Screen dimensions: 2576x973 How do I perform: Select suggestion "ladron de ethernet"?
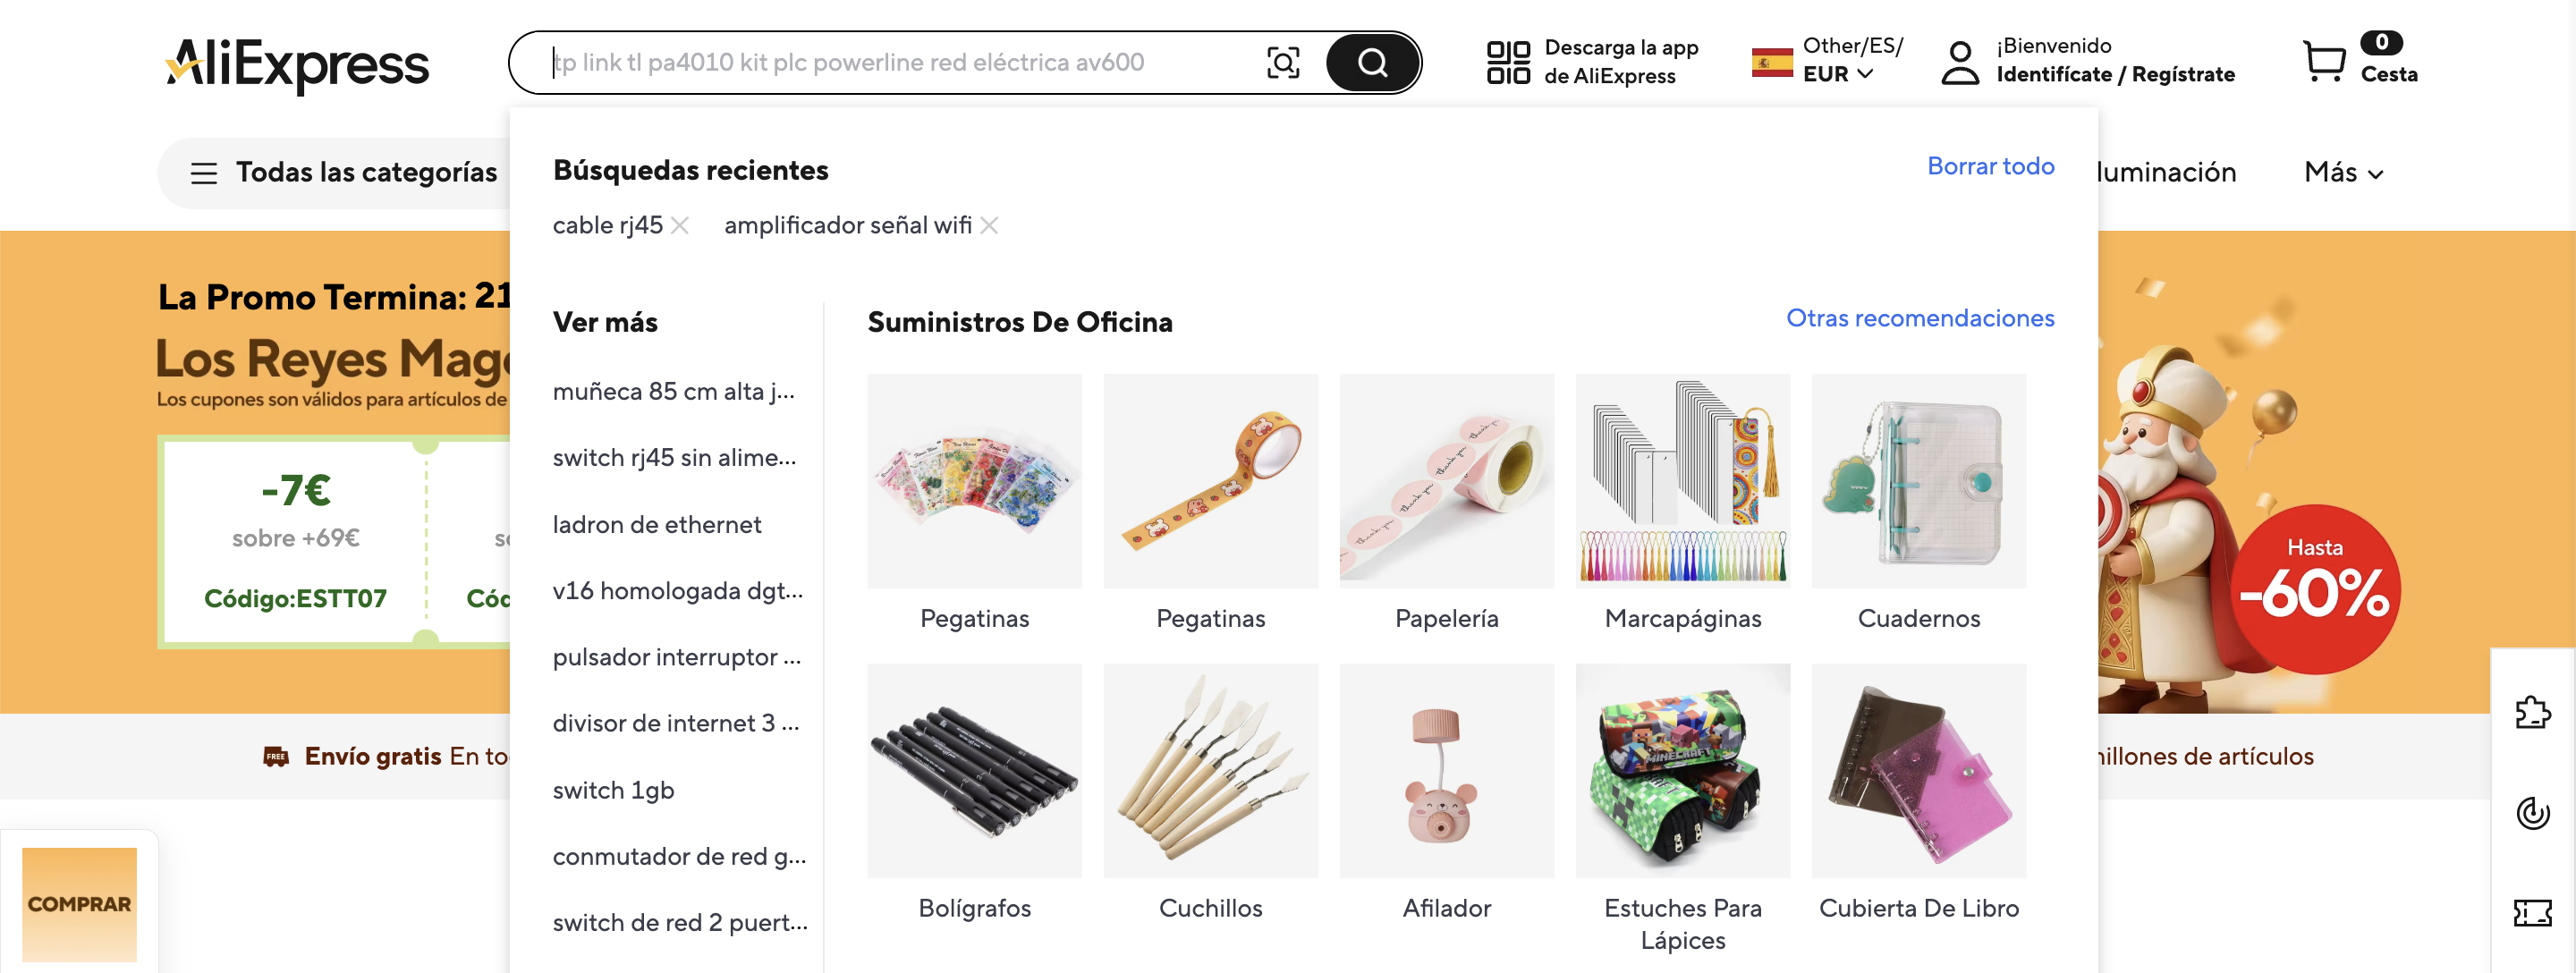657,524
